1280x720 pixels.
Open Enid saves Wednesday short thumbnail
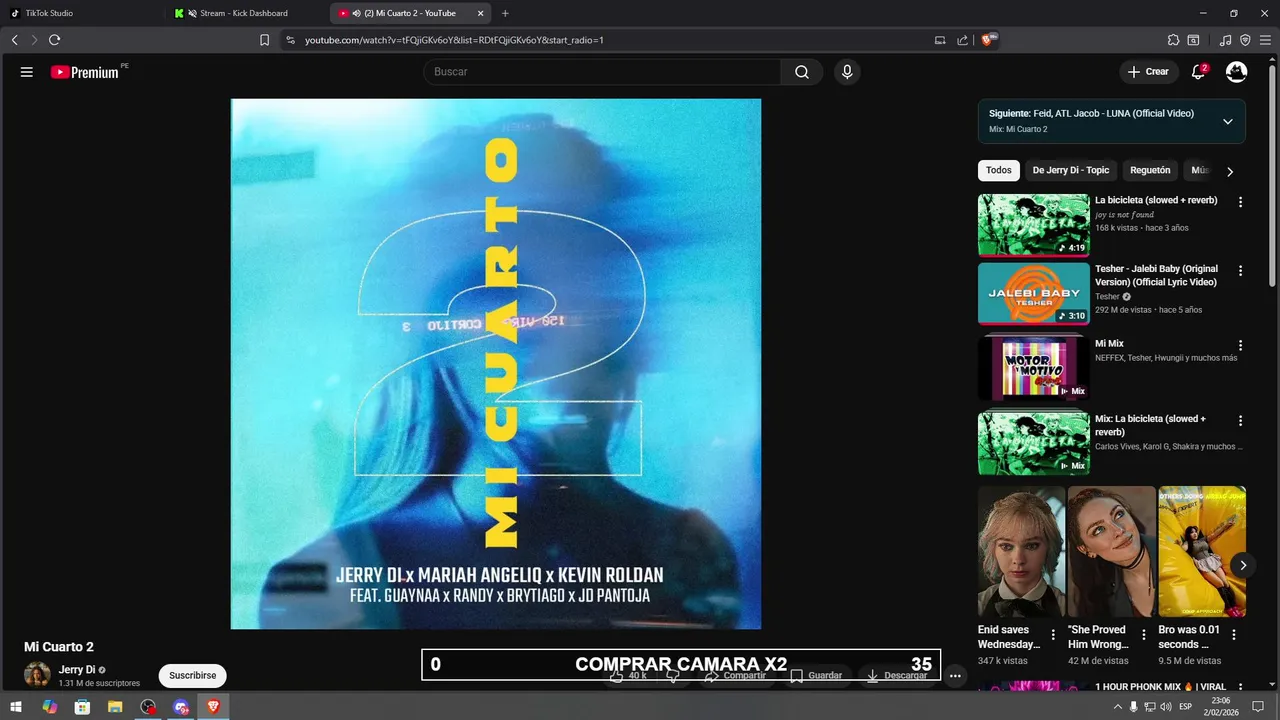coord(1021,552)
